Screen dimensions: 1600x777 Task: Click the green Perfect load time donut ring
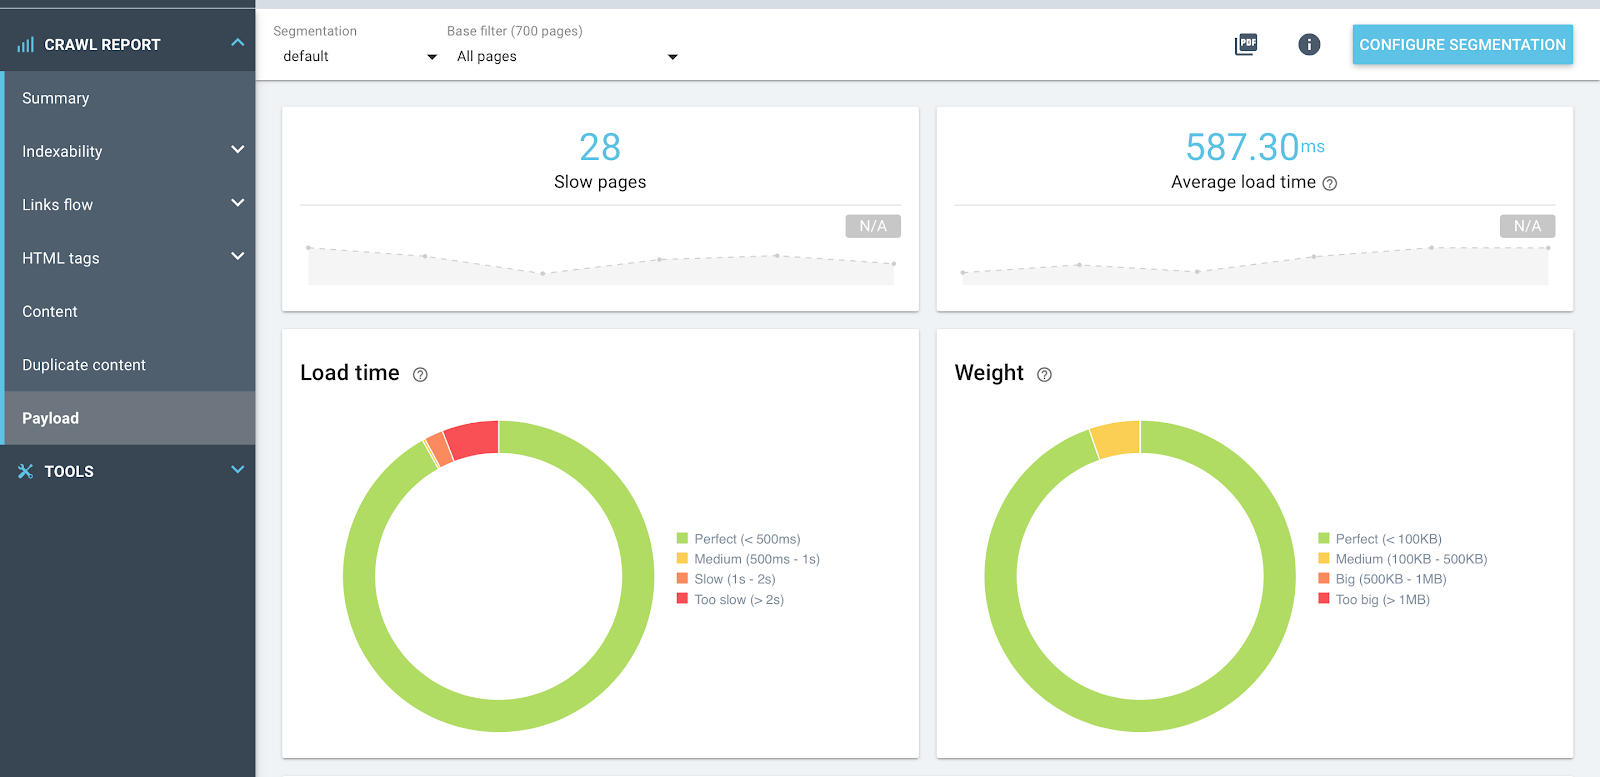[499, 715]
